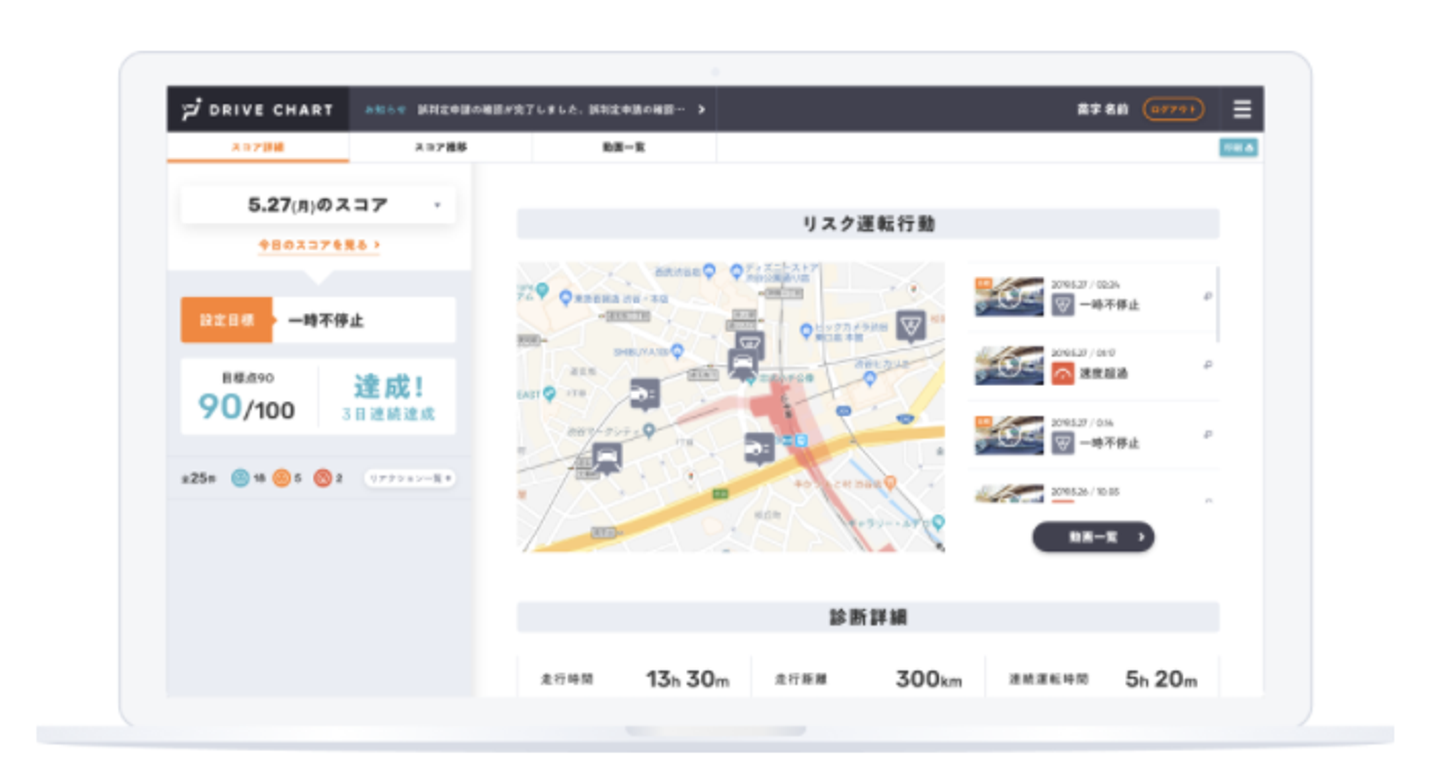Select the car-side map marker beside the station icon
Screen dimensions: 1440x784
coord(760,449)
